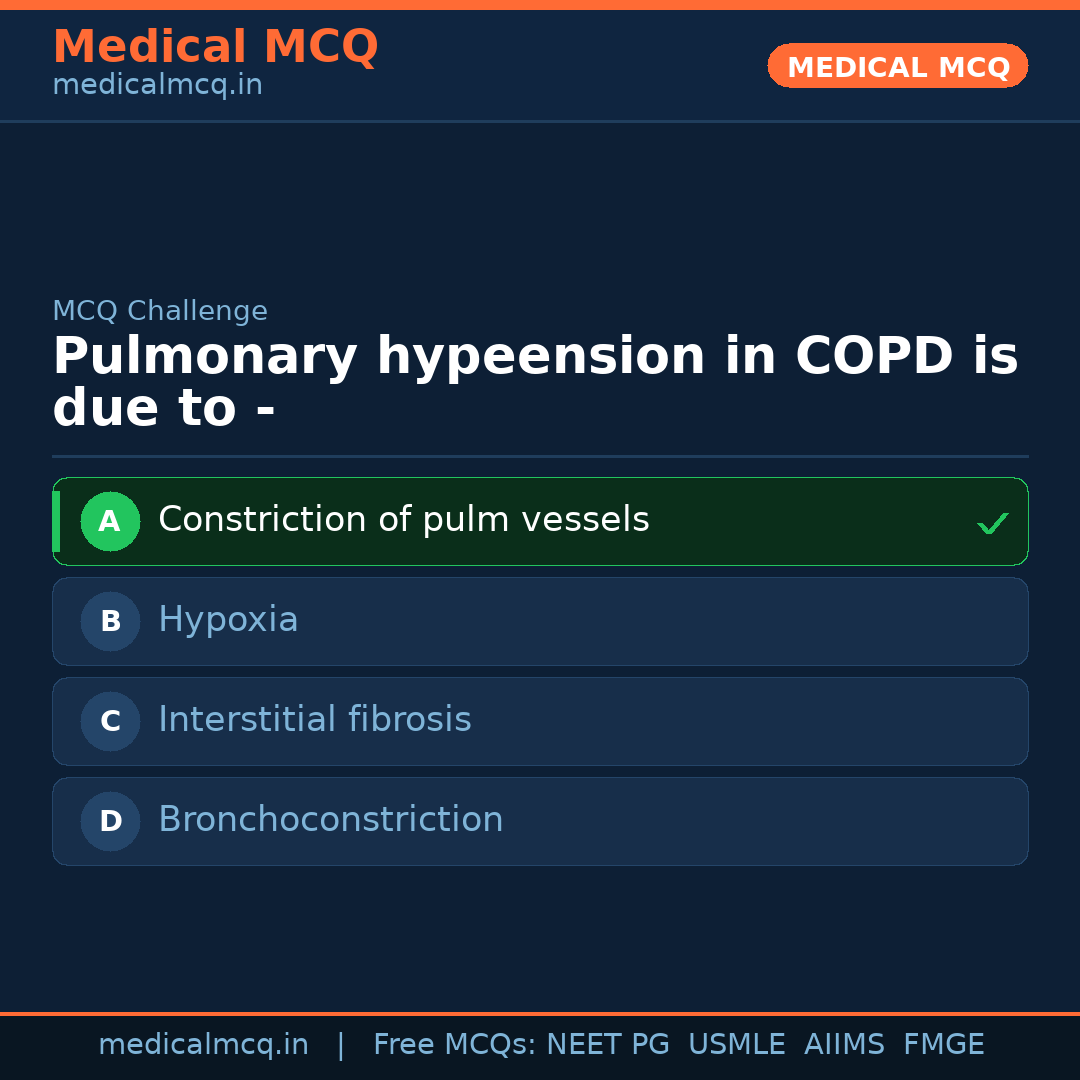
Task: Click "USMLE" in the footer
Action: tap(736, 1045)
